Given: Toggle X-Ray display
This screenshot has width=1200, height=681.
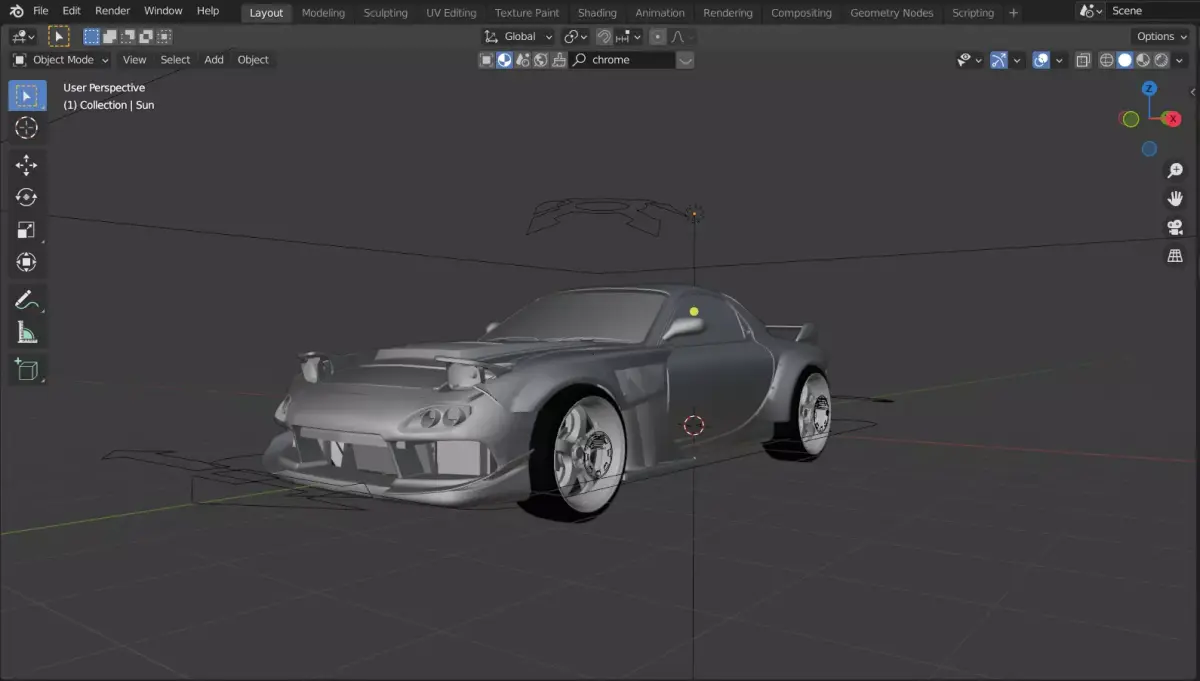Looking at the screenshot, I should point(1083,60).
